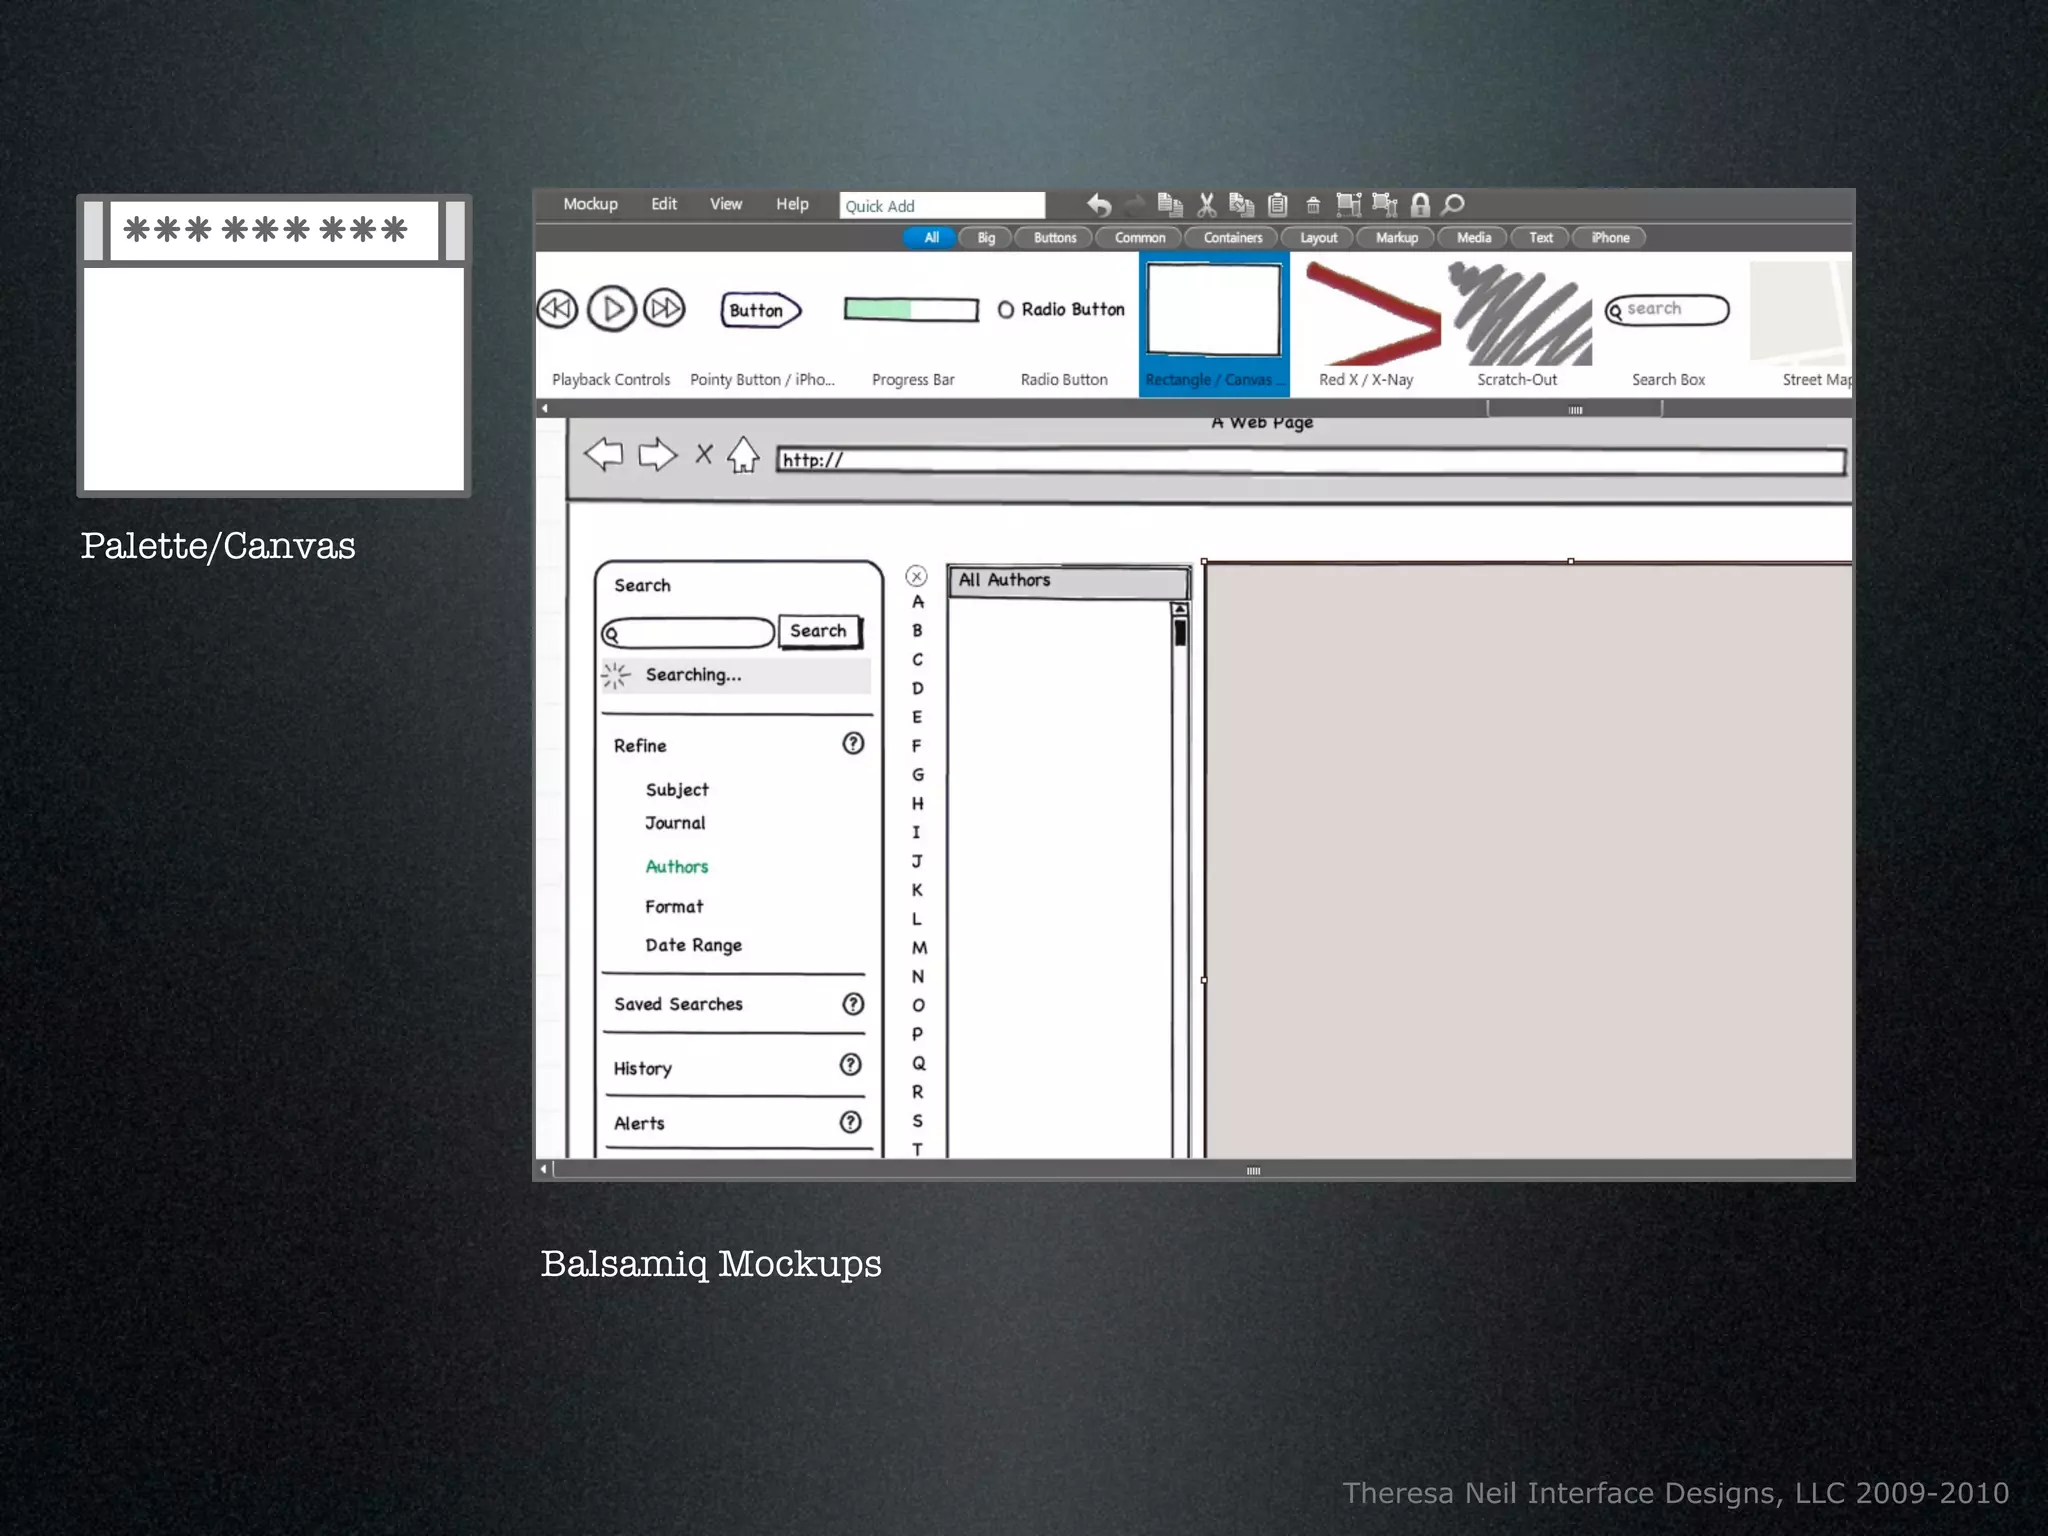
Task: Click the http:// address bar
Action: (1311, 461)
